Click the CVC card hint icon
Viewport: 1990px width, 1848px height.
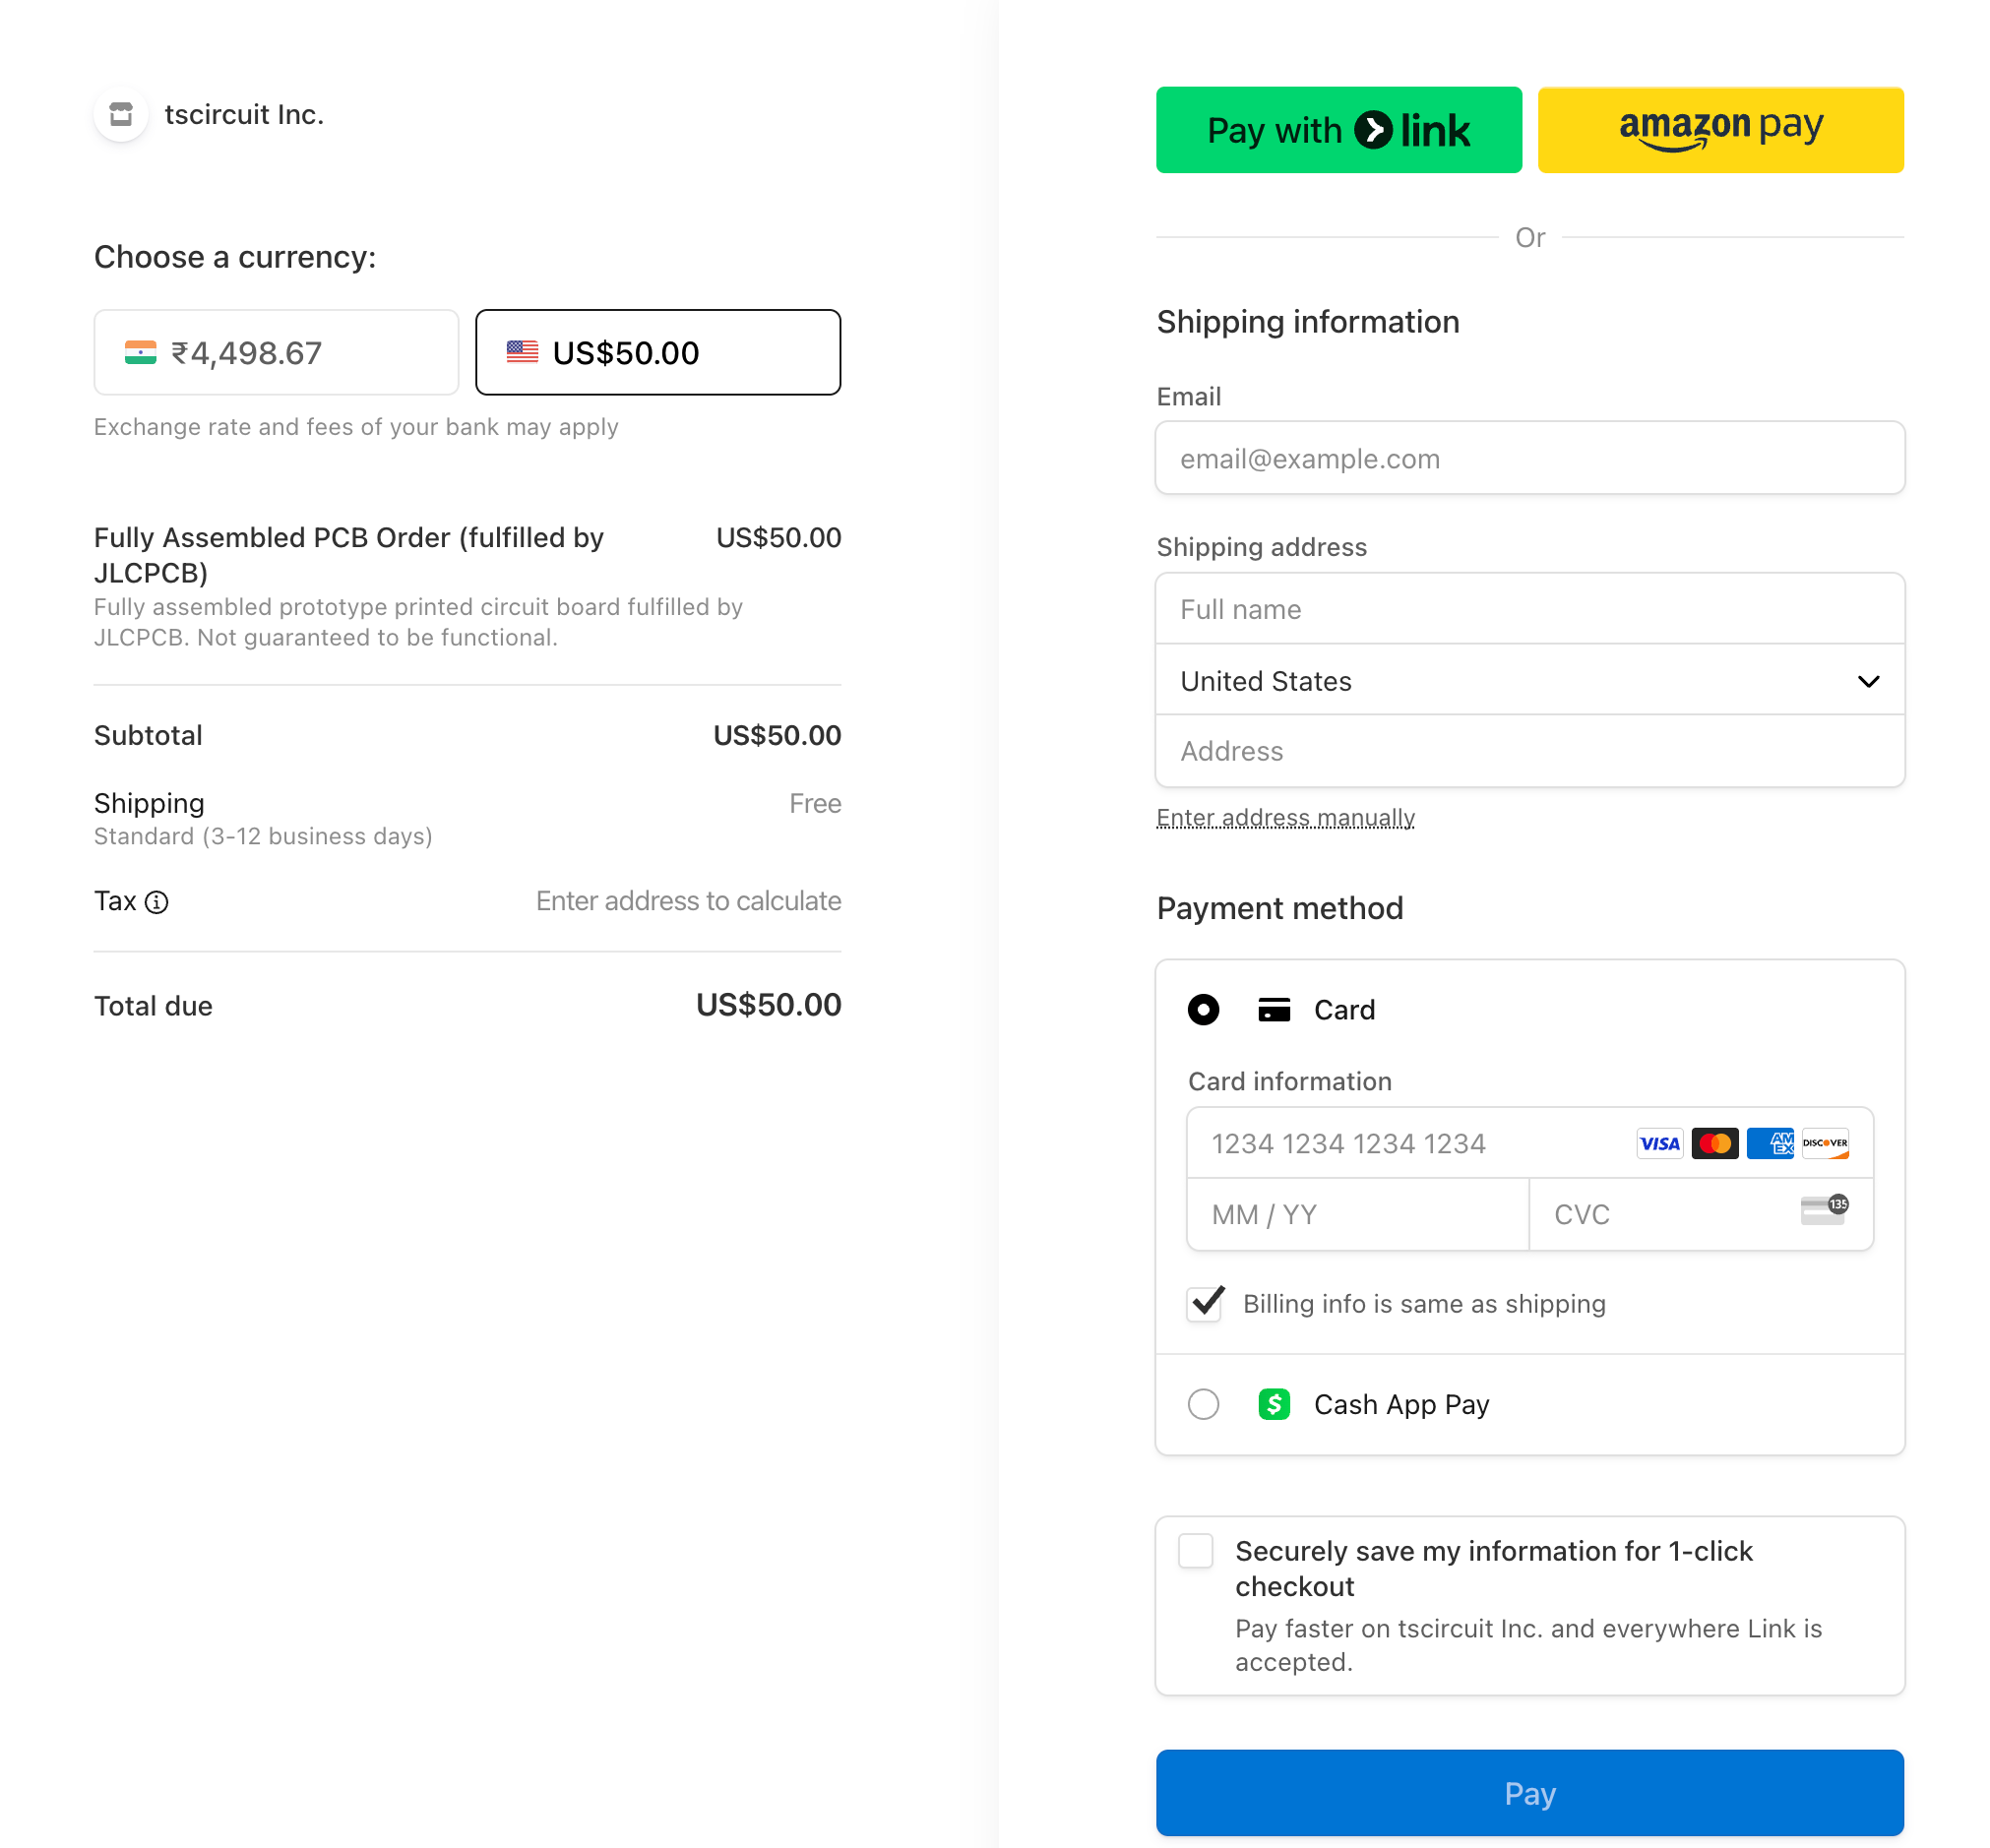[x=1823, y=1210]
